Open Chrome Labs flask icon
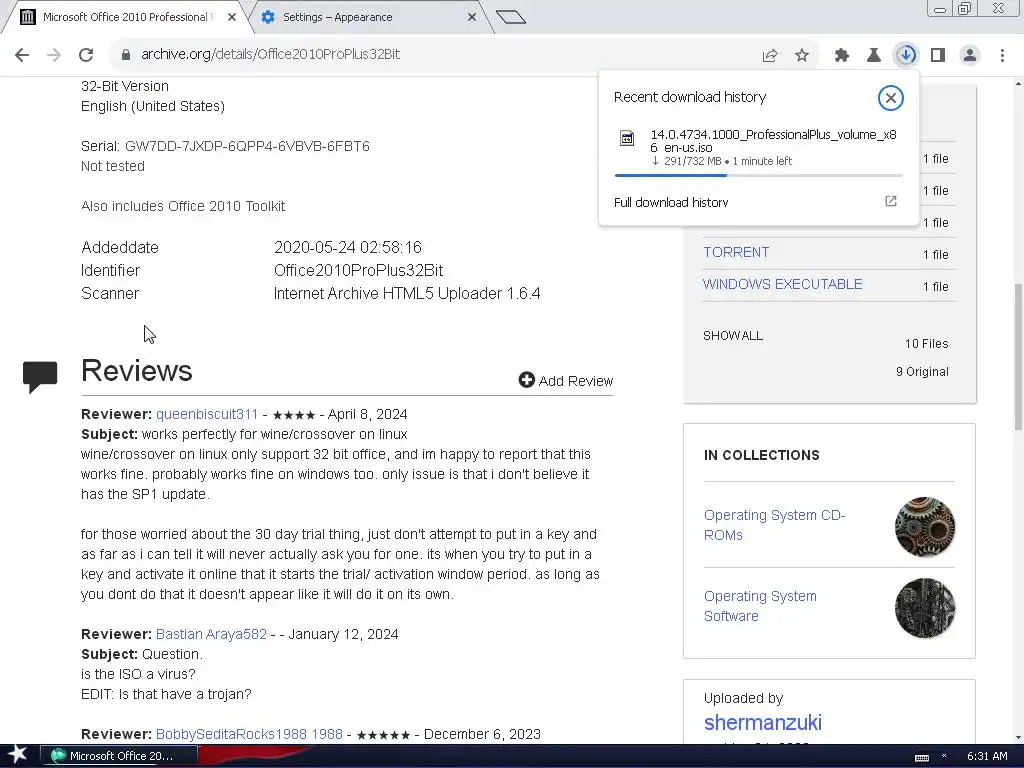 (874, 56)
